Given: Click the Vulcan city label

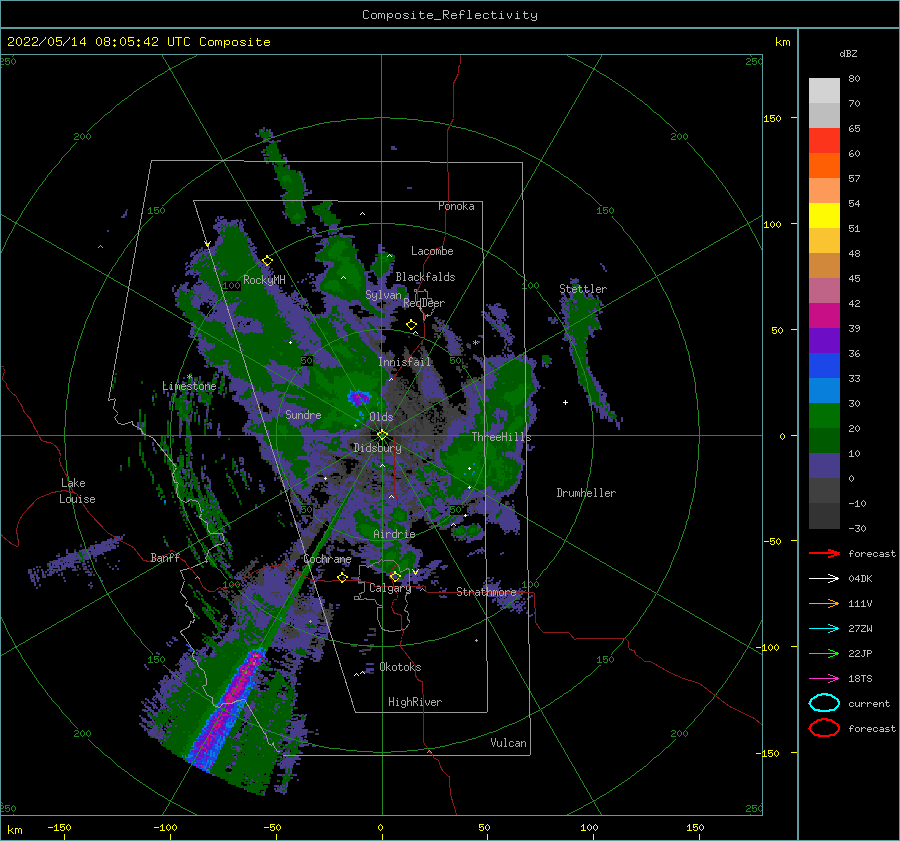Looking at the screenshot, I should 509,743.
